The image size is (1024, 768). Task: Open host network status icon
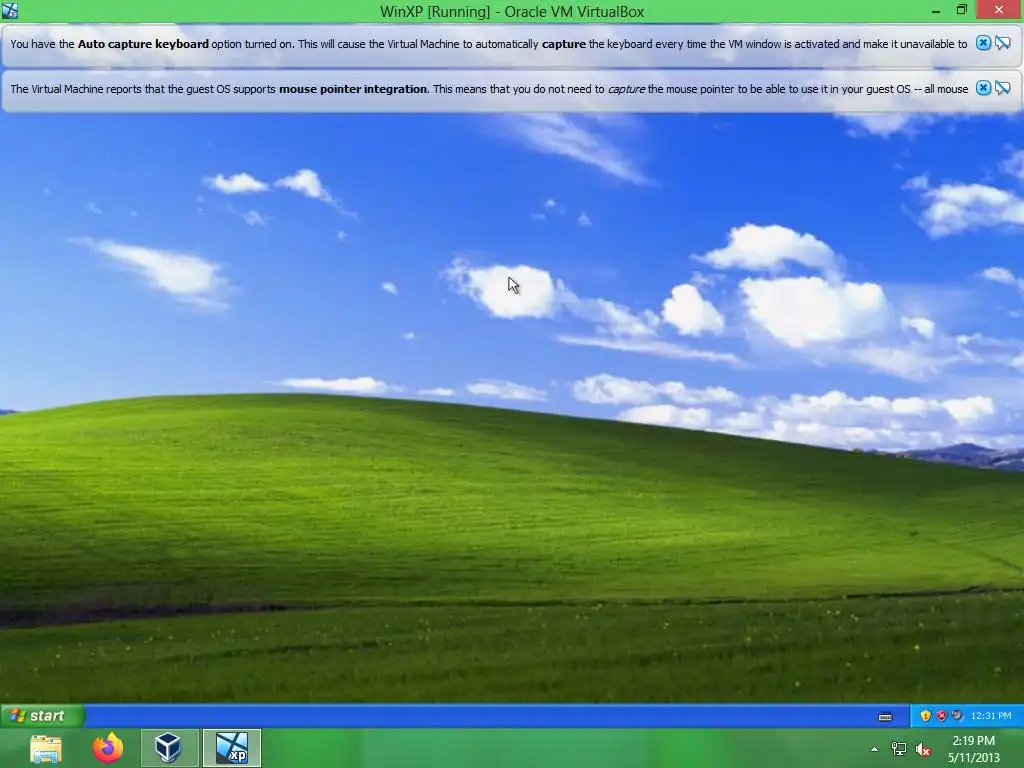tap(899, 749)
